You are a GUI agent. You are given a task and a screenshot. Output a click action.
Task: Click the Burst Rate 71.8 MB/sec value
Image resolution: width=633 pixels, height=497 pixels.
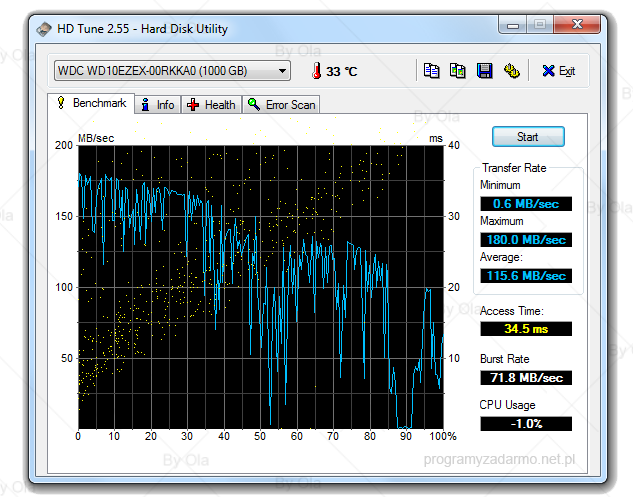[526, 377]
